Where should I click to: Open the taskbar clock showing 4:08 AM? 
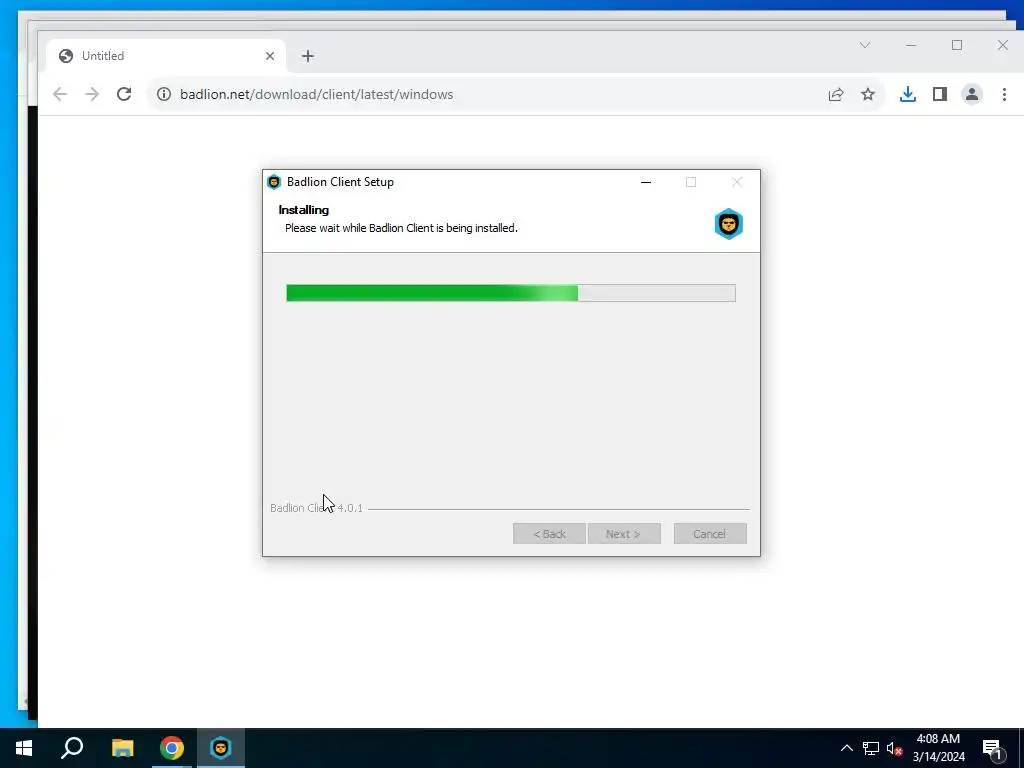click(x=938, y=748)
